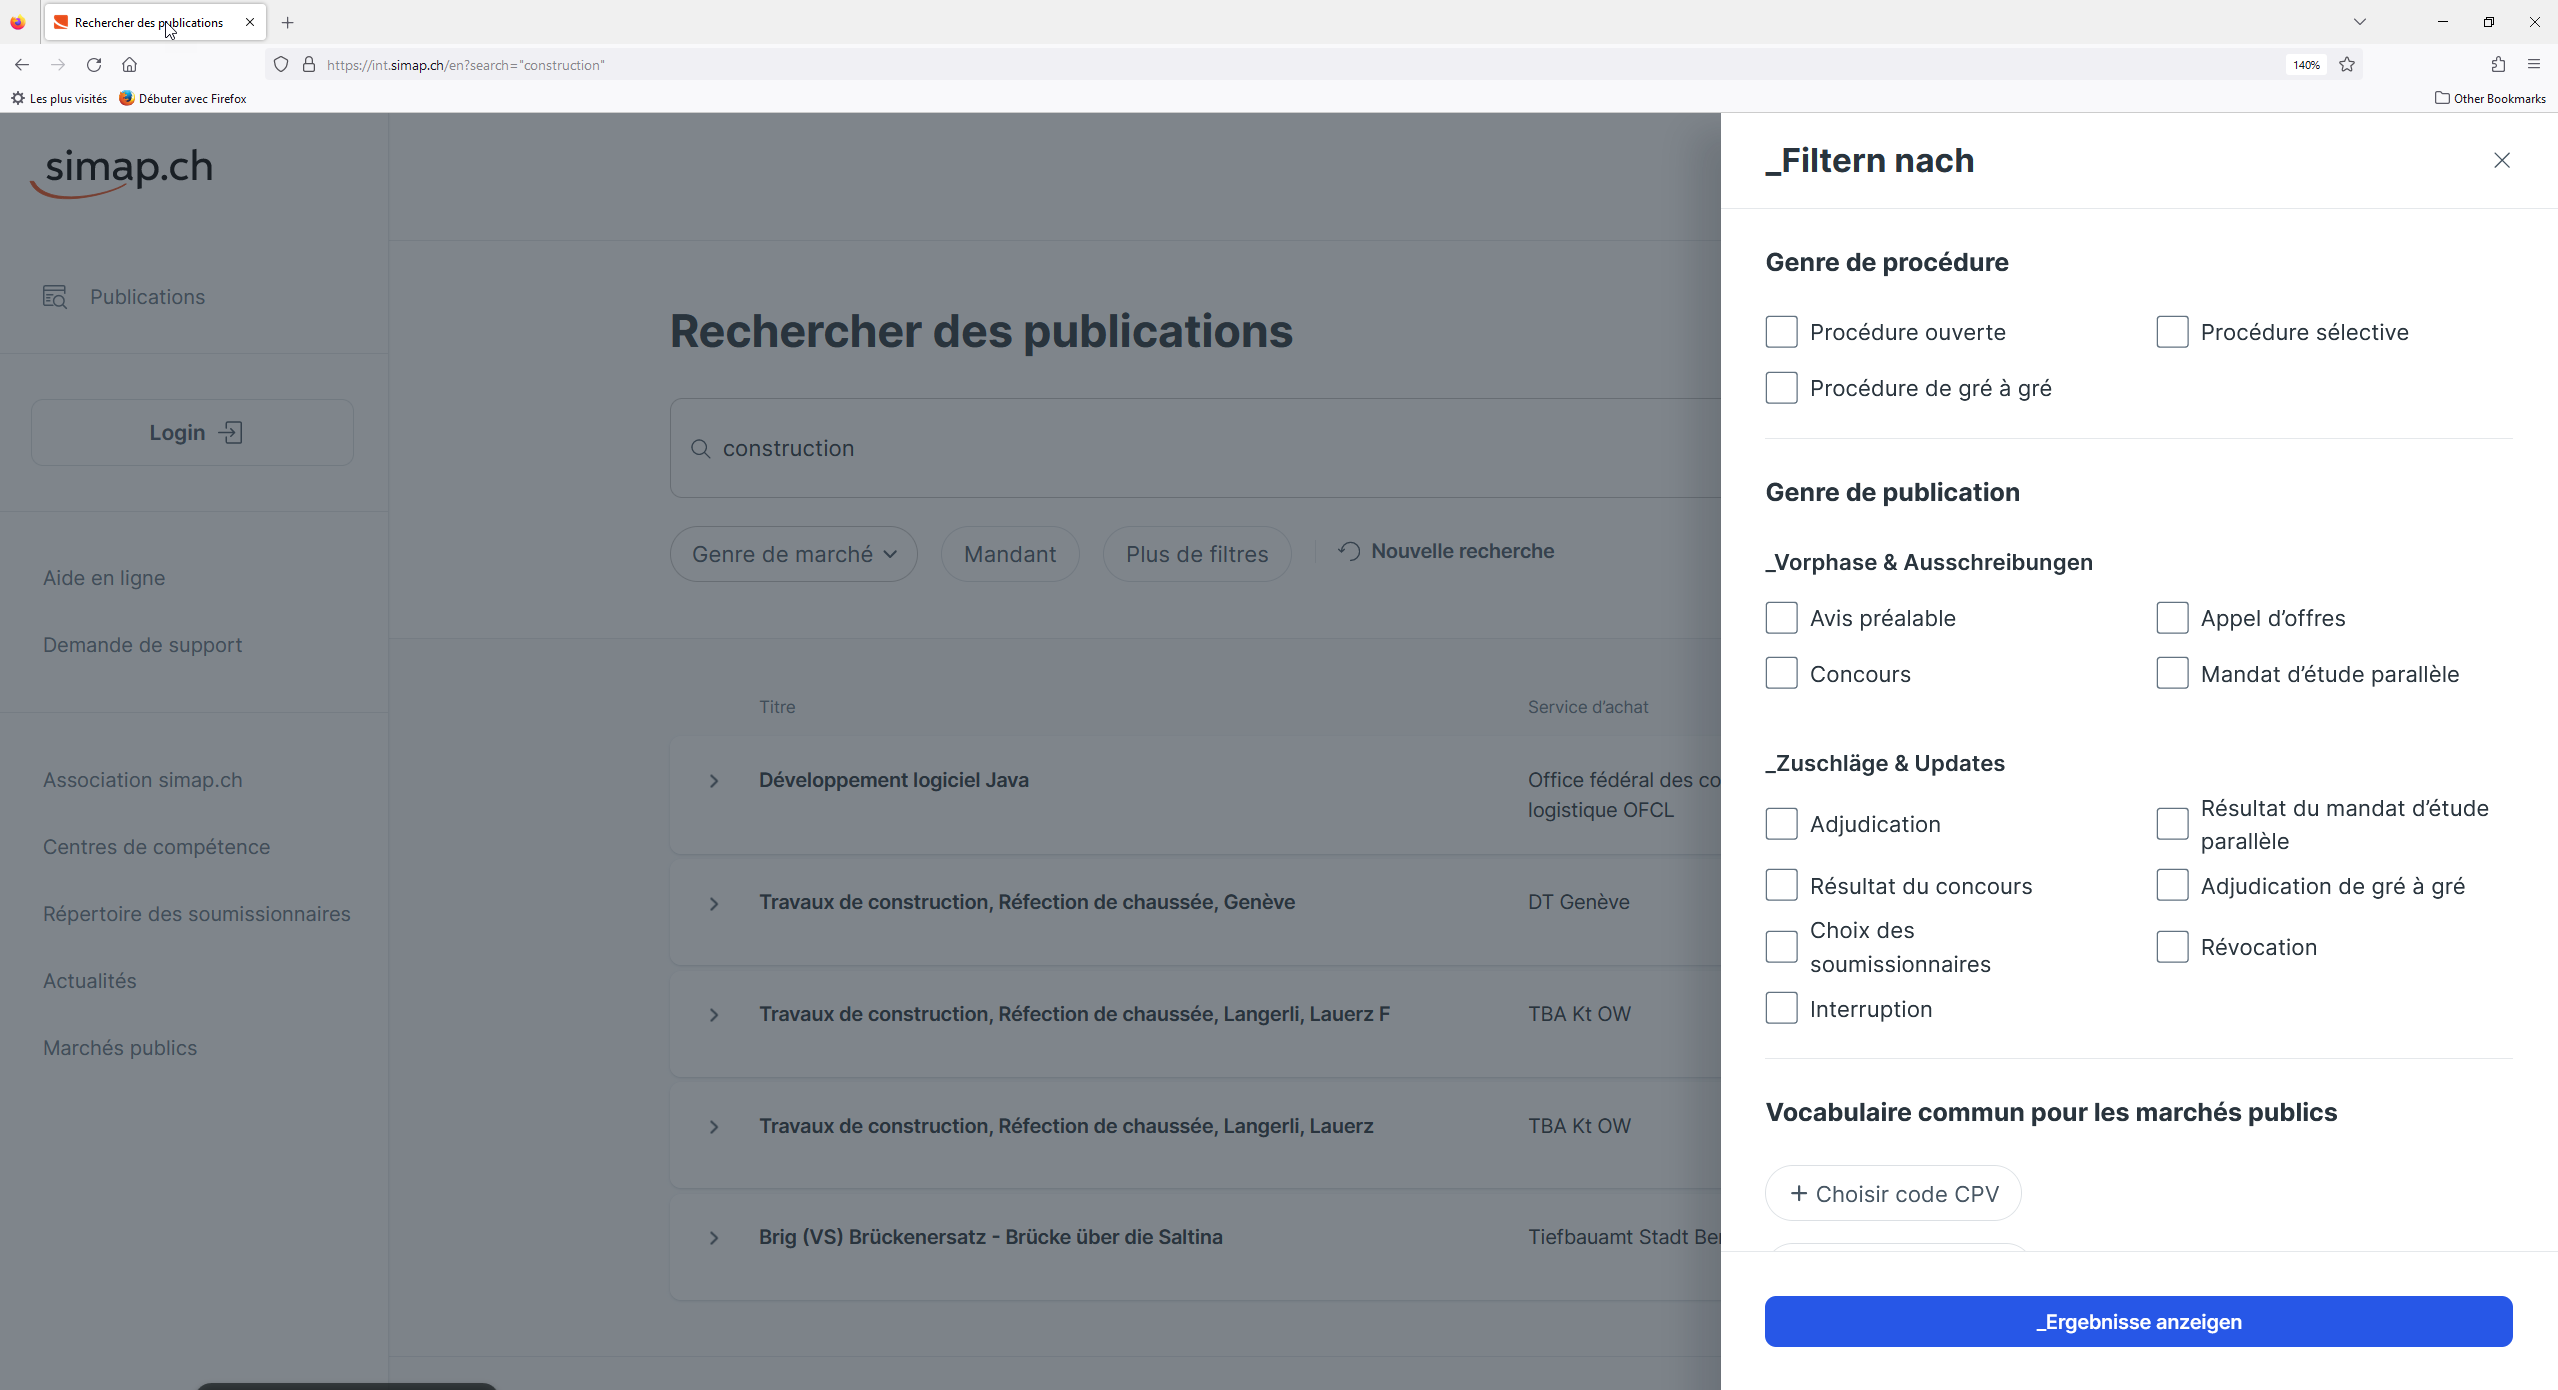2558x1390 pixels.
Task: Open the Firefox hamburger menu
Action: point(2534,65)
